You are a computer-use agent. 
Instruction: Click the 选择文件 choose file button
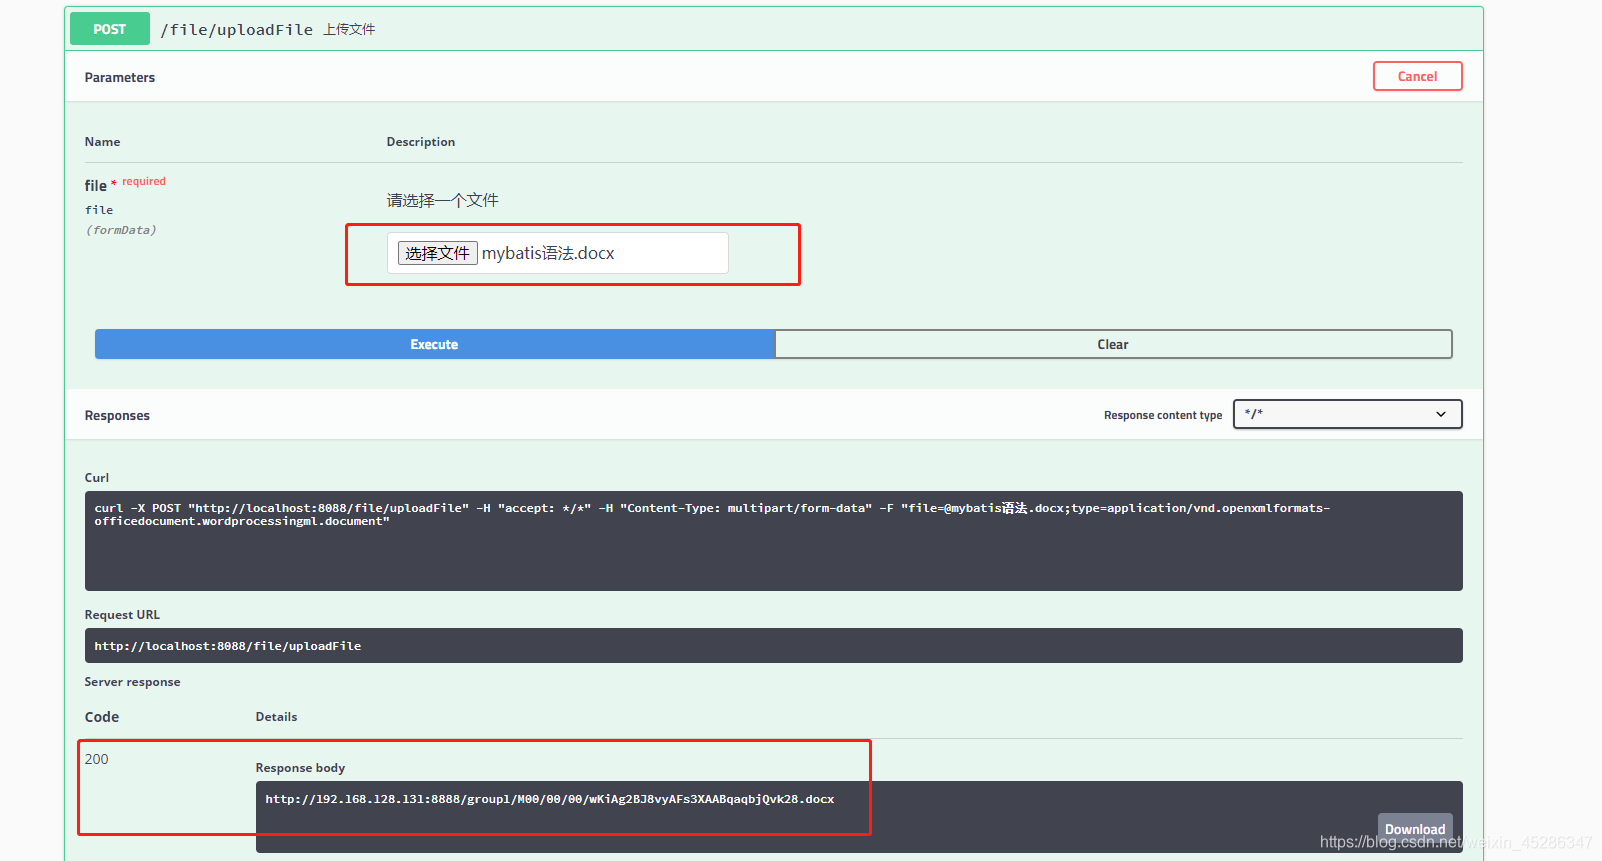(x=437, y=253)
